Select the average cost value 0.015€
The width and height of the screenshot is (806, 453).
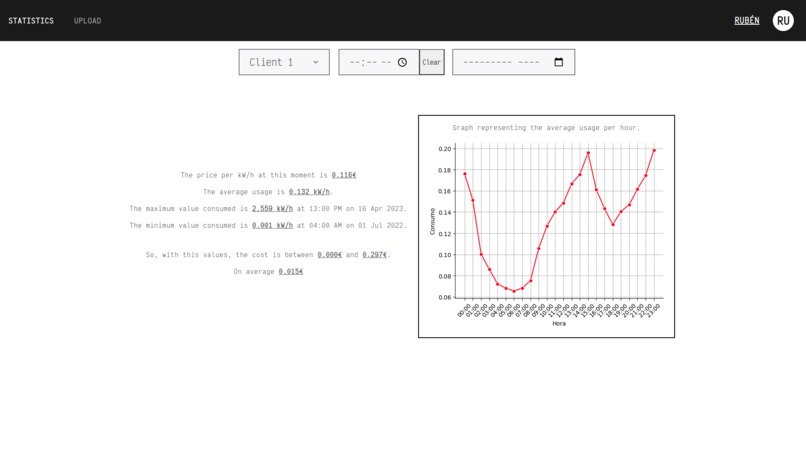291,271
